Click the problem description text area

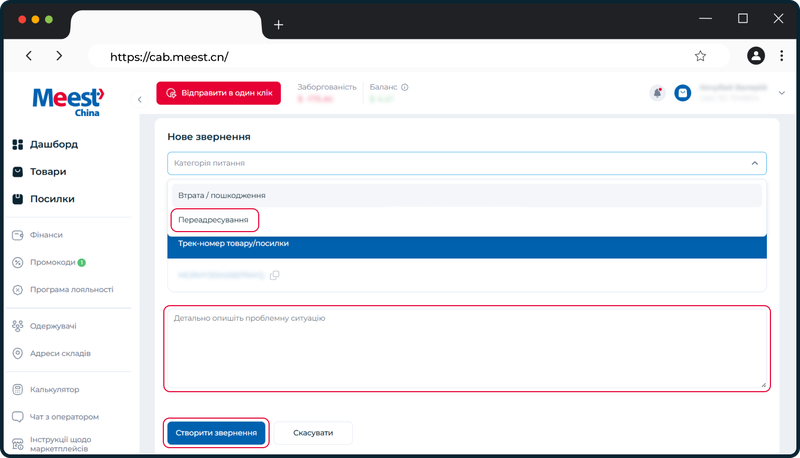467,349
